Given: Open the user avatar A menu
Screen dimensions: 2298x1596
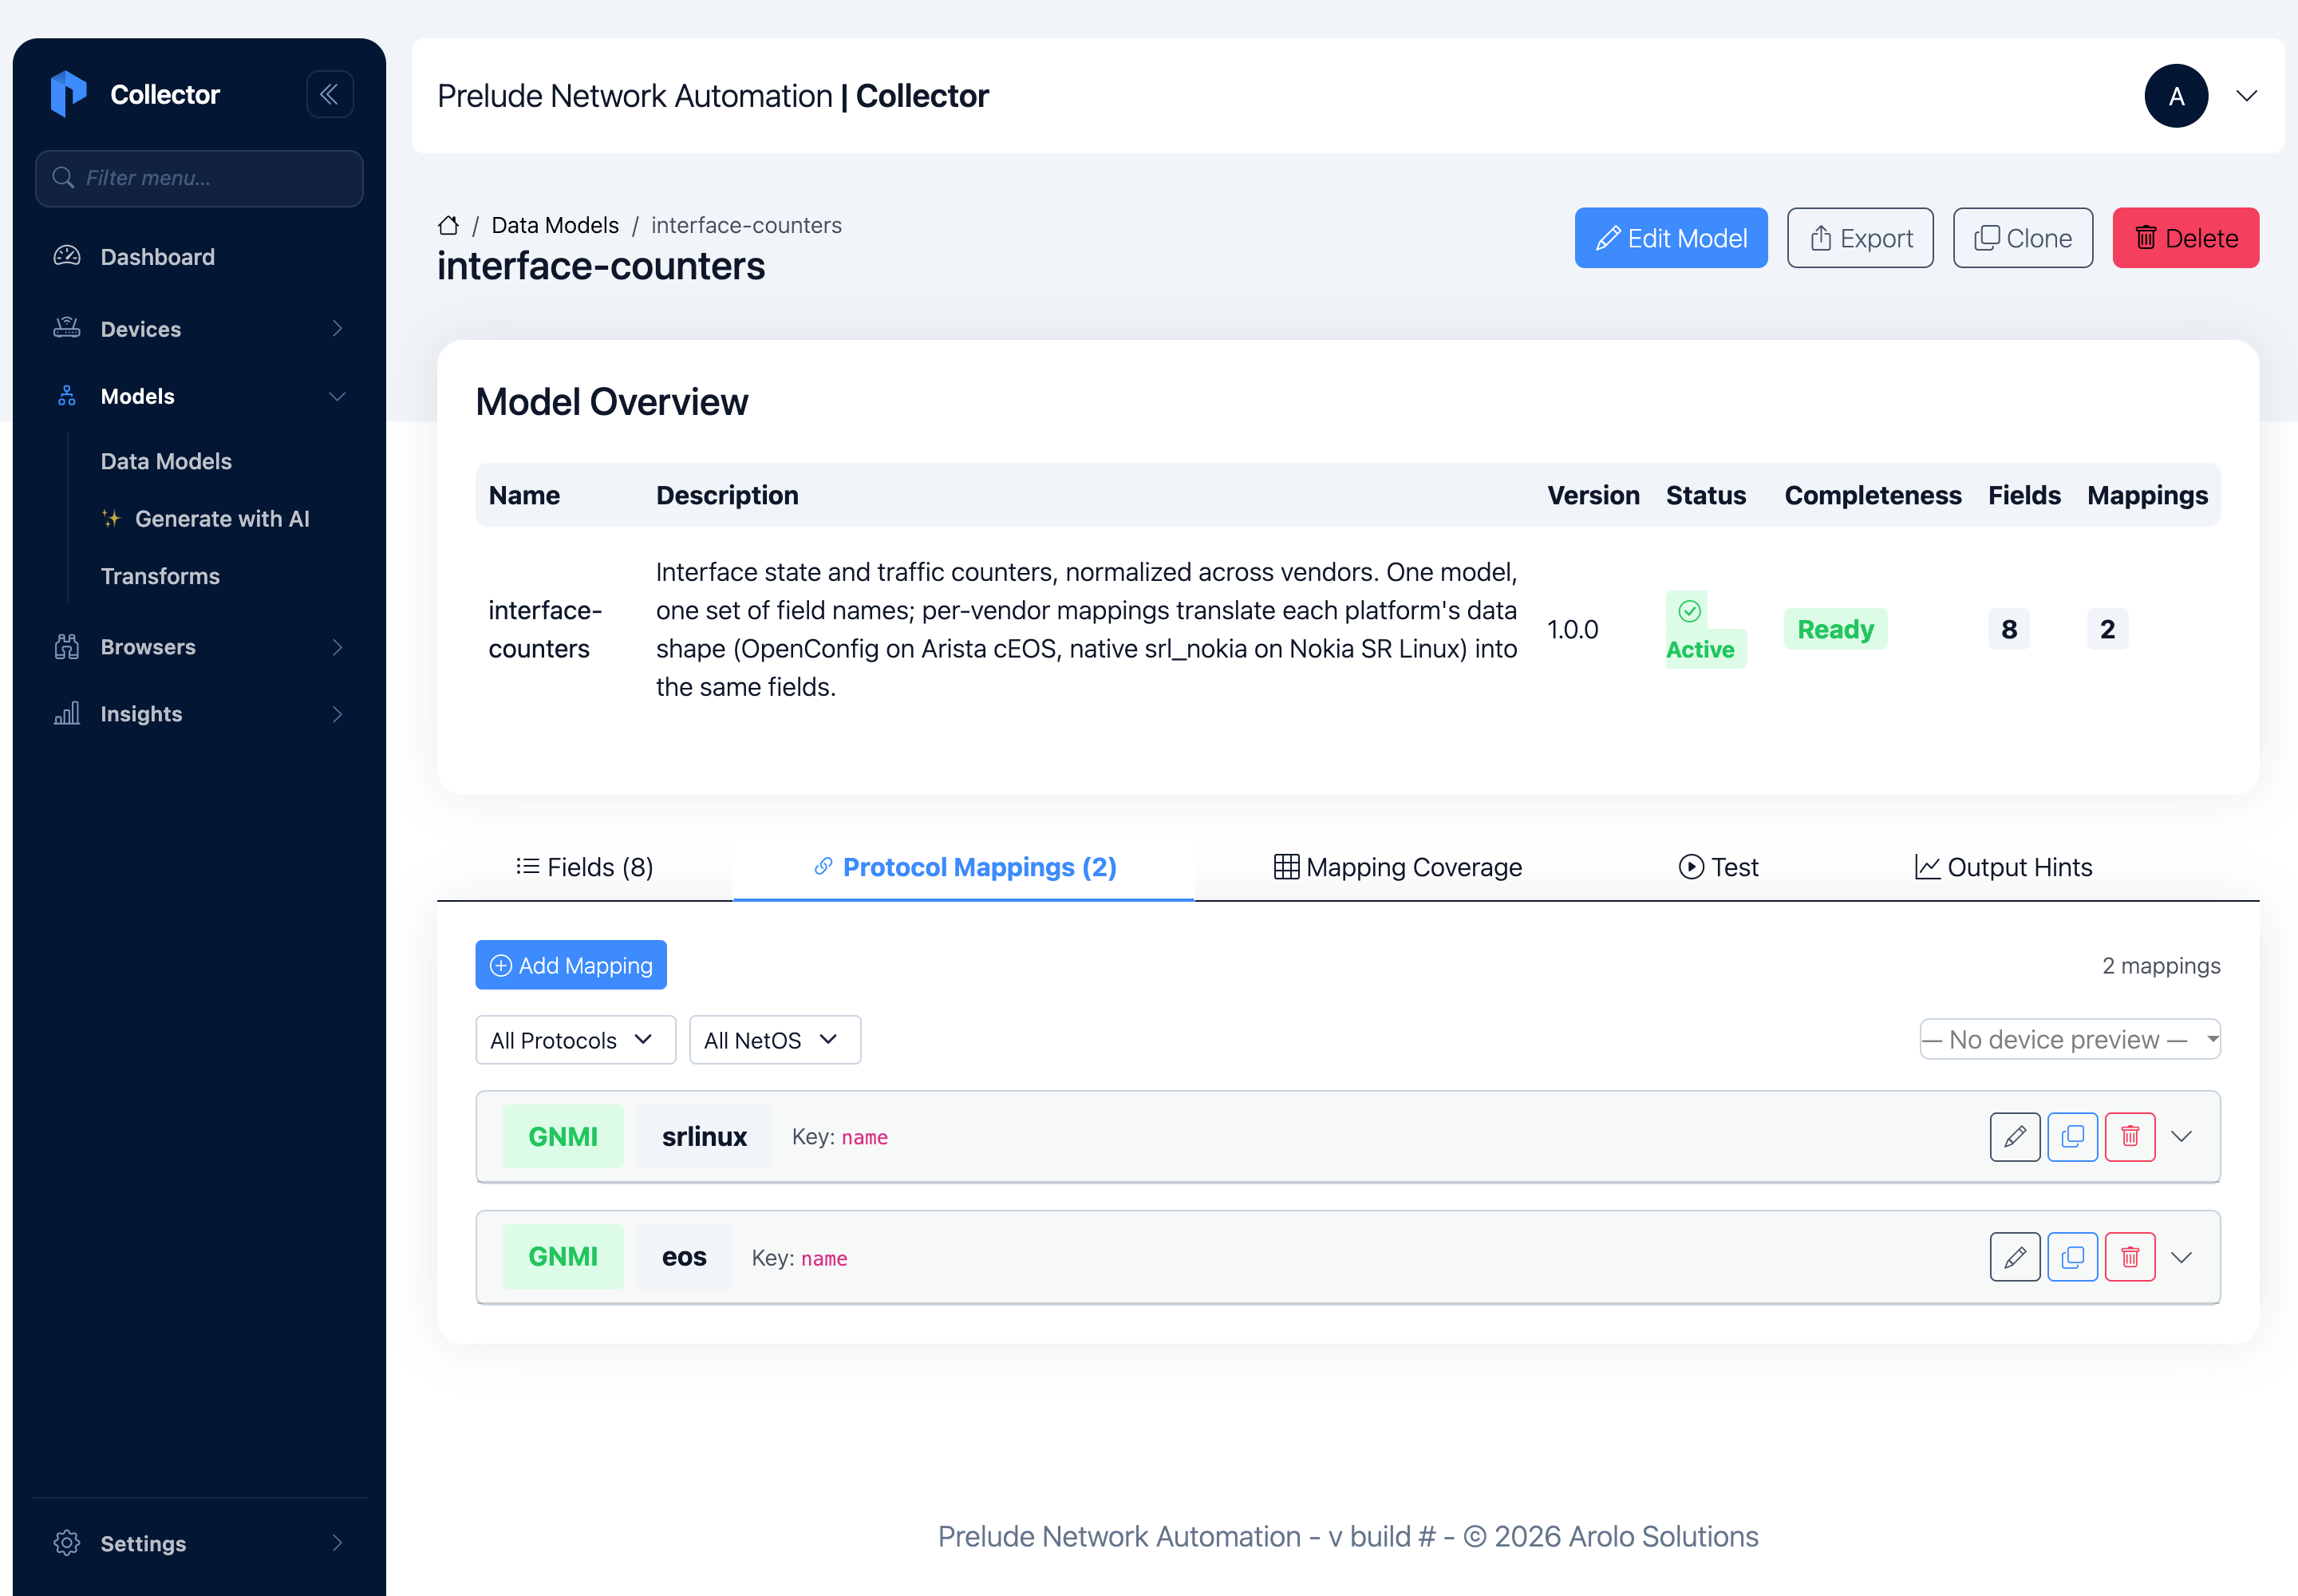Looking at the screenshot, I should (2176, 96).
